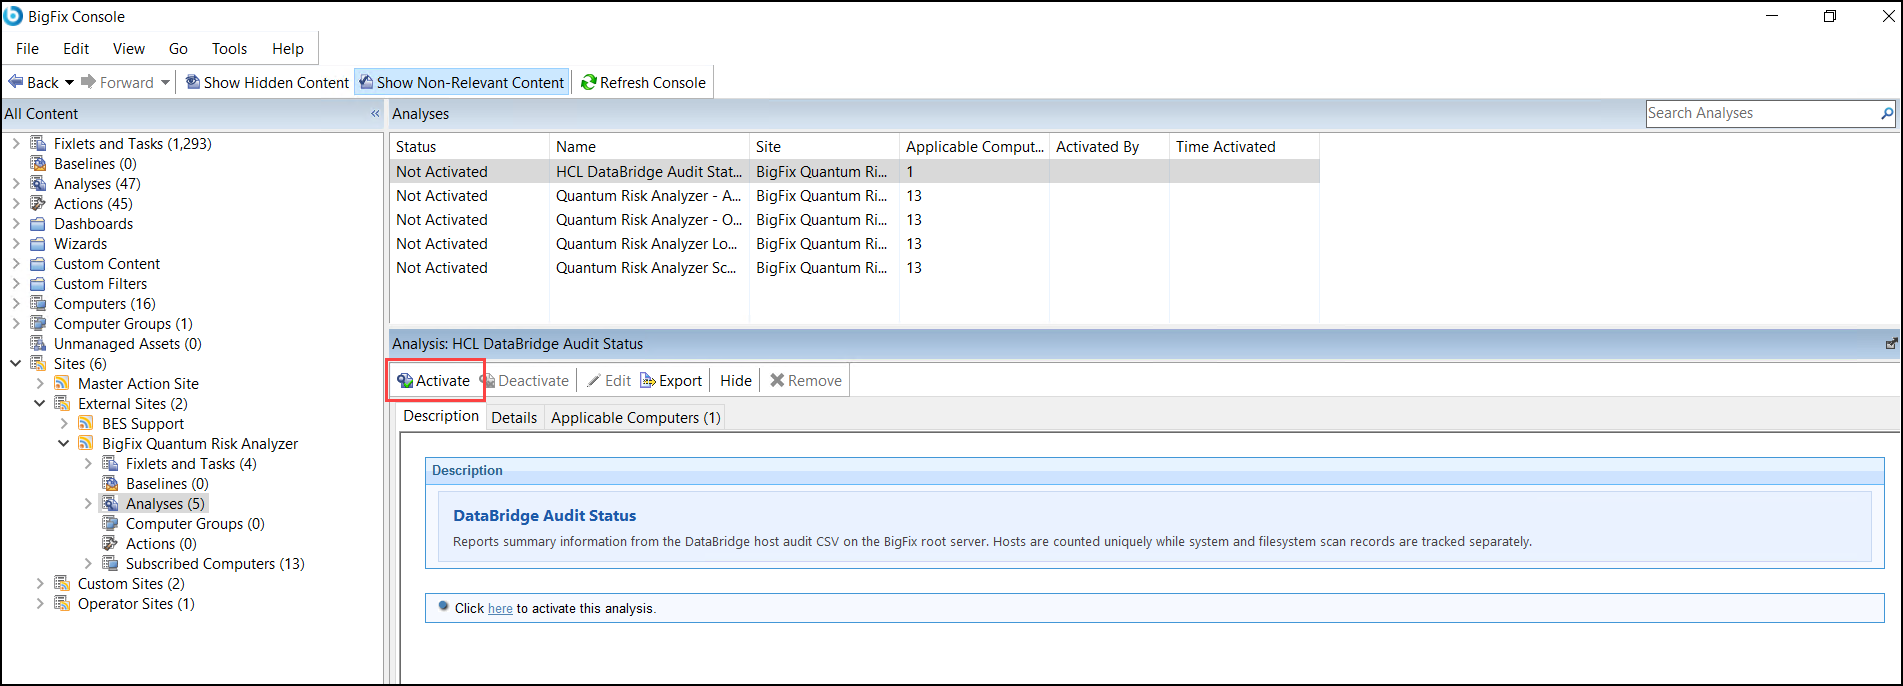Open the Back history dropdown arrow
The height and width of the screenshot is (686, 1903).
[x=69, y=83]
